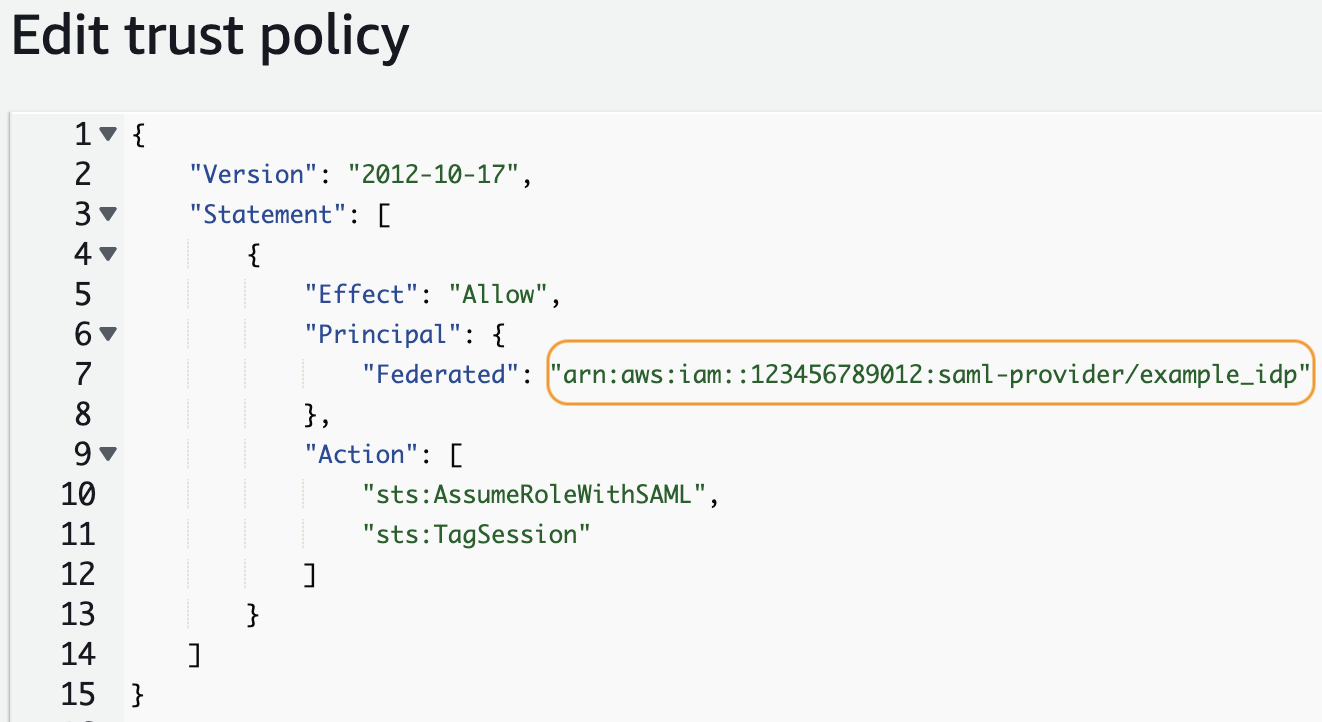This screenshot has height=722, width=1322.
Task: Collapse the Statement array on line 3
Action: coord(108,214)
